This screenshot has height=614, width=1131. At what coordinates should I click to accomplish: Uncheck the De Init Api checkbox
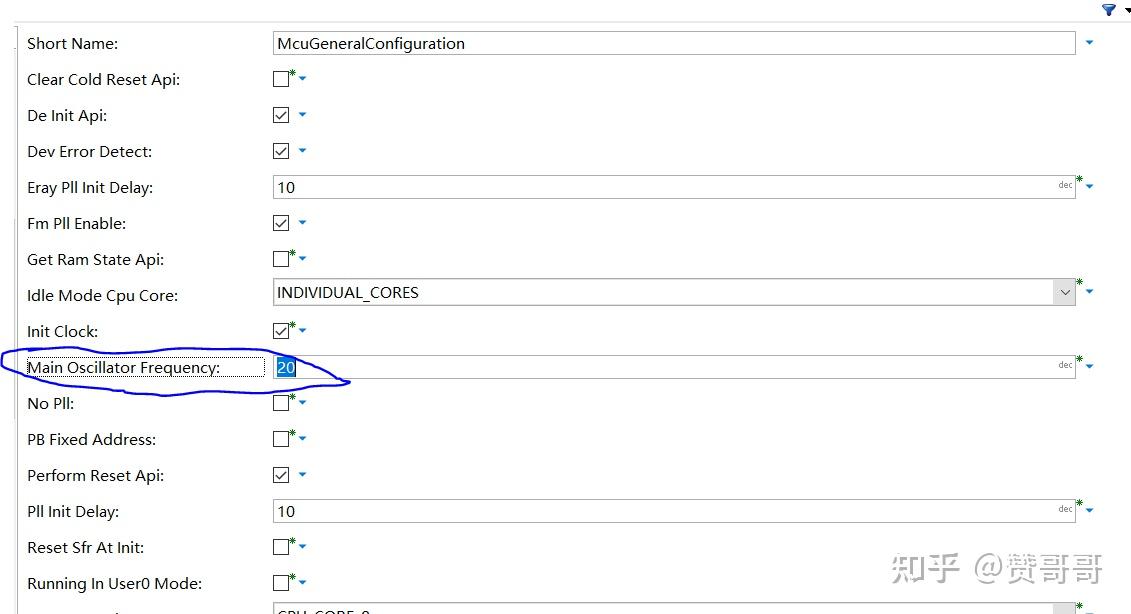[x=281, y=115]
